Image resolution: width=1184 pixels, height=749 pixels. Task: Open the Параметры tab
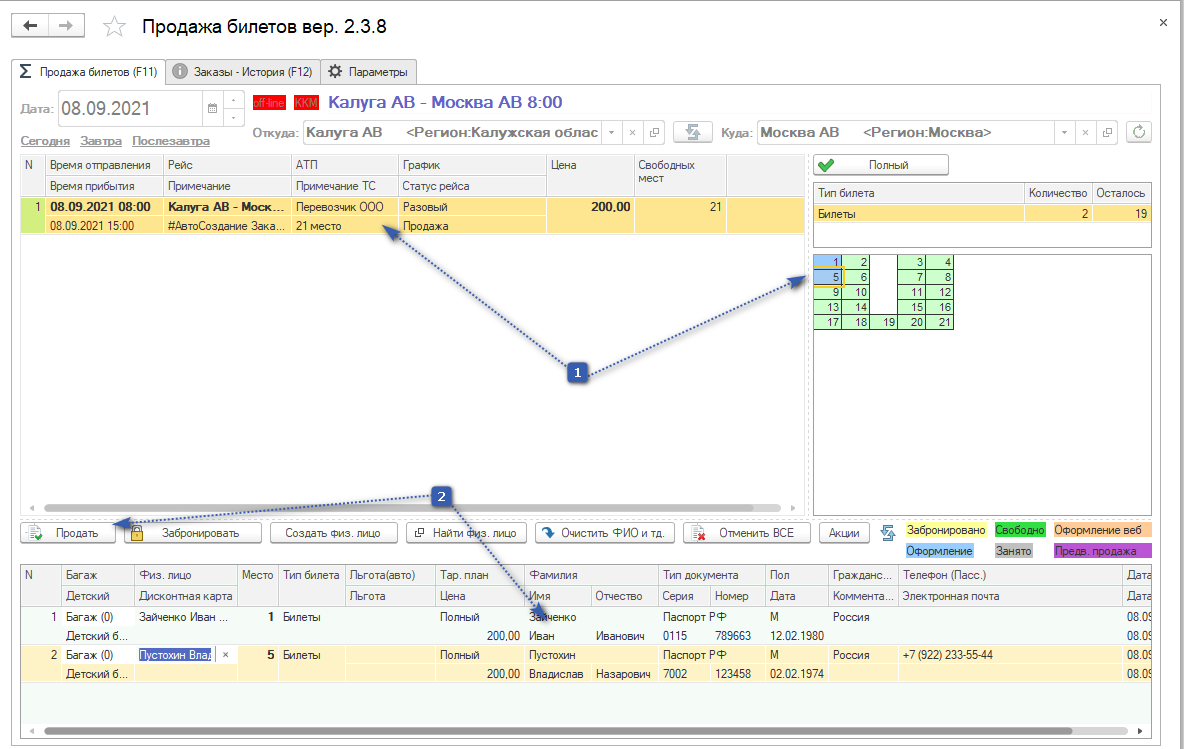coord(369,72)
